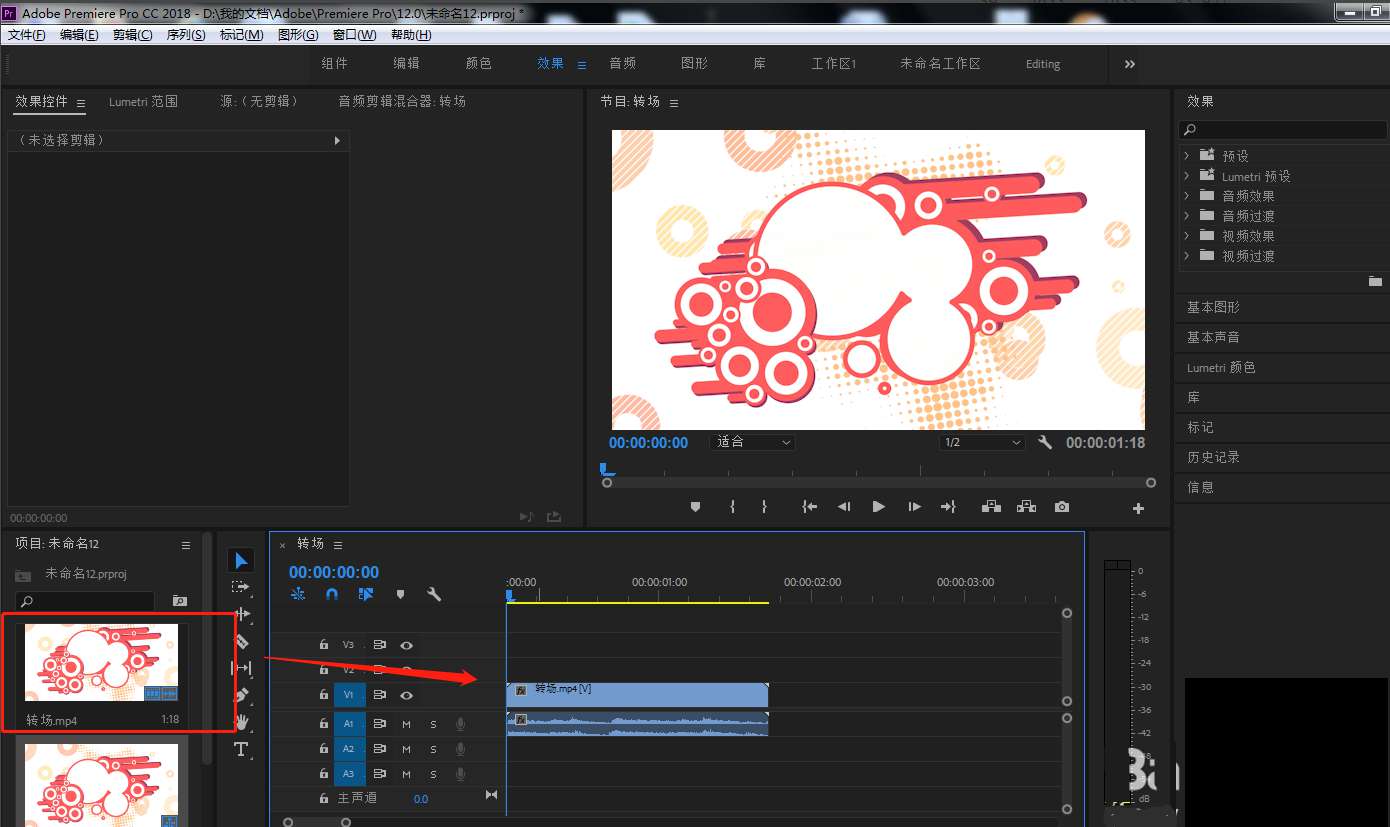Select the Type tool in the toolbar

241,749
